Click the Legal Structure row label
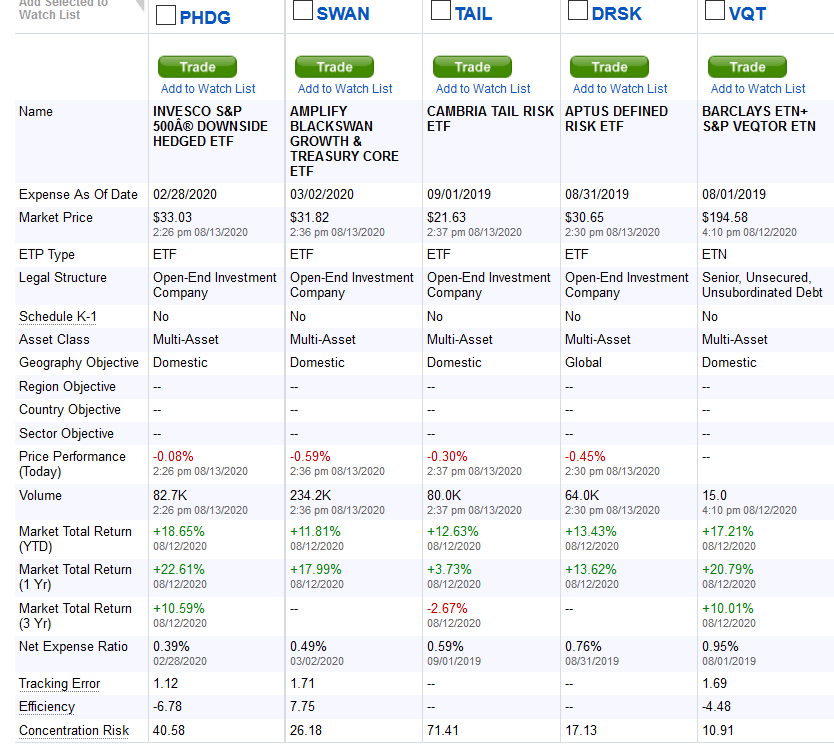This screenshot has width=834, height=745. (62, 278)
